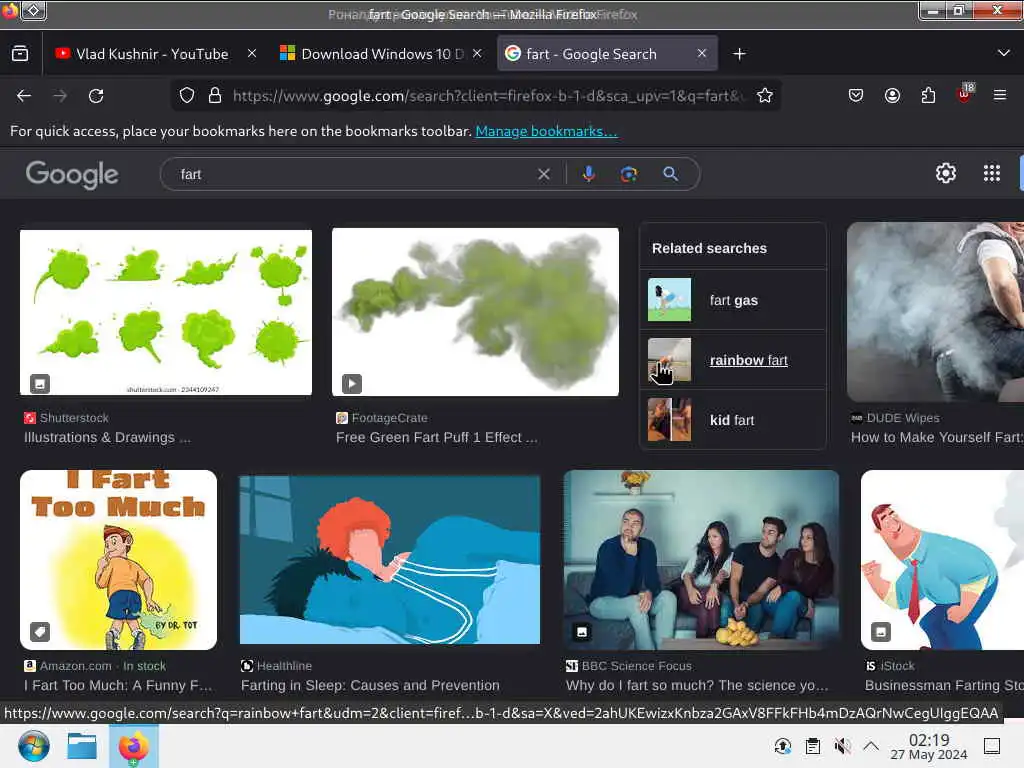
Task: Open Firefox View icon
Action: click(20, 54)
